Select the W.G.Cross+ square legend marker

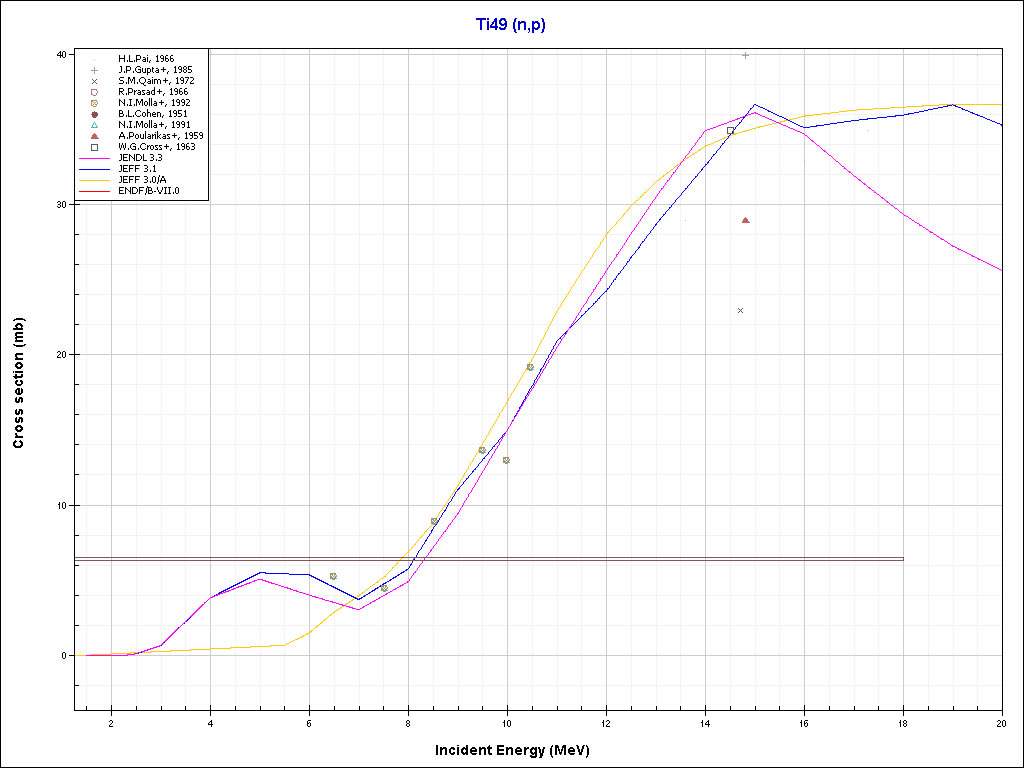[x=94, y=147]
